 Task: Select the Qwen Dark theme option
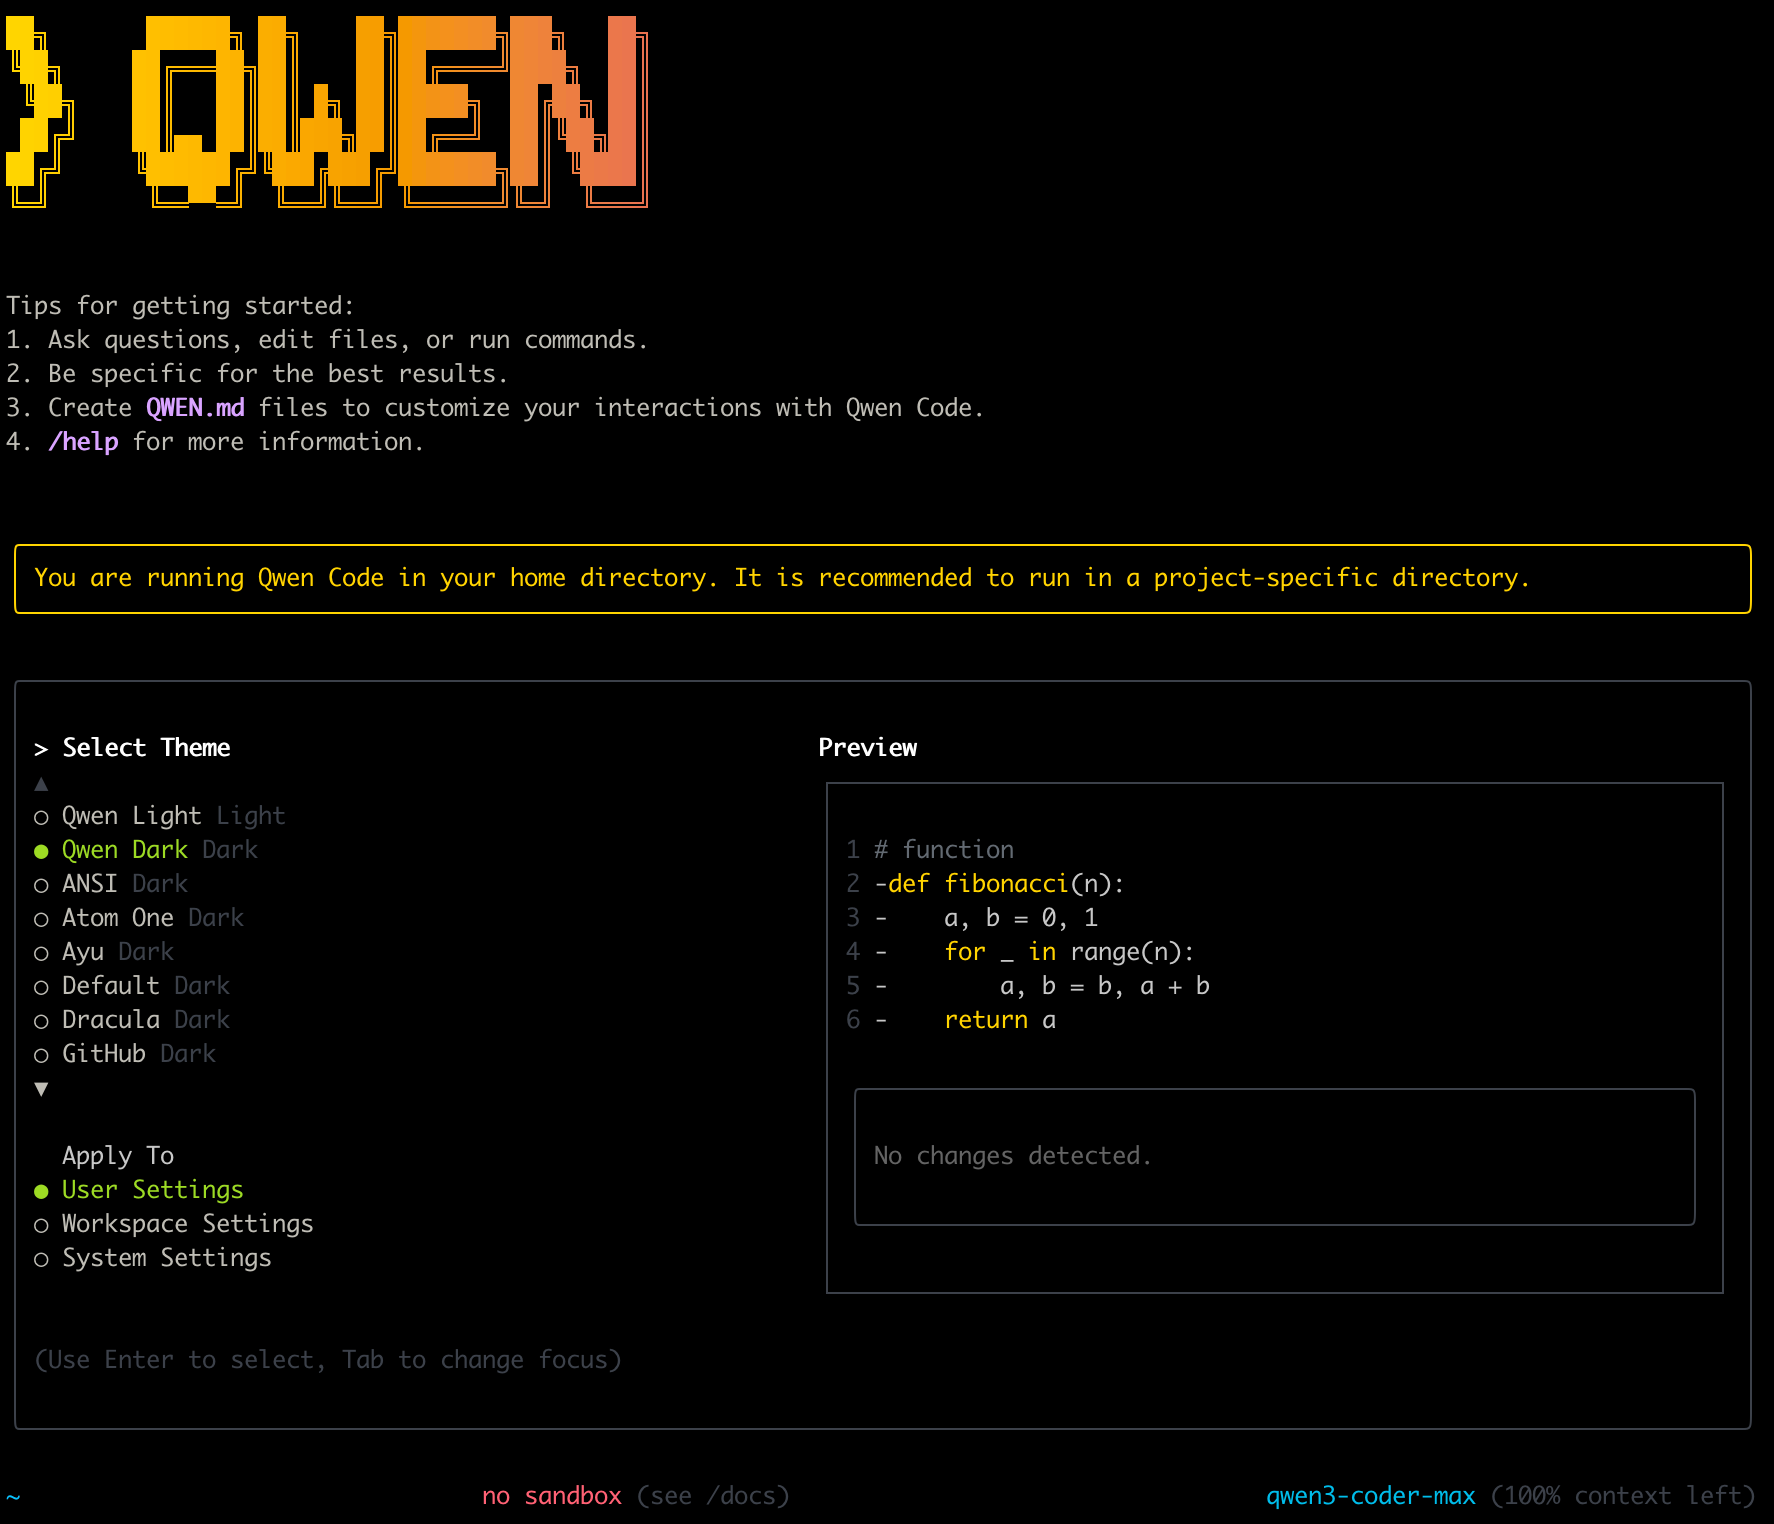point(146,850)
